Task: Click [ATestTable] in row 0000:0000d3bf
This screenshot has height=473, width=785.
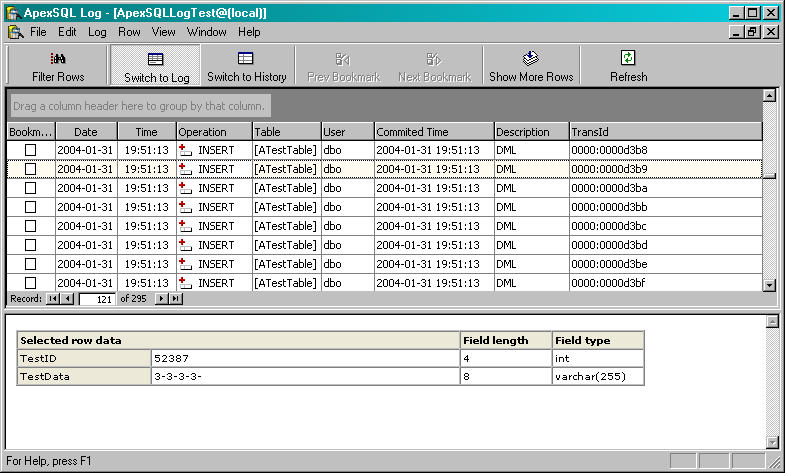Action: [286, 283]
